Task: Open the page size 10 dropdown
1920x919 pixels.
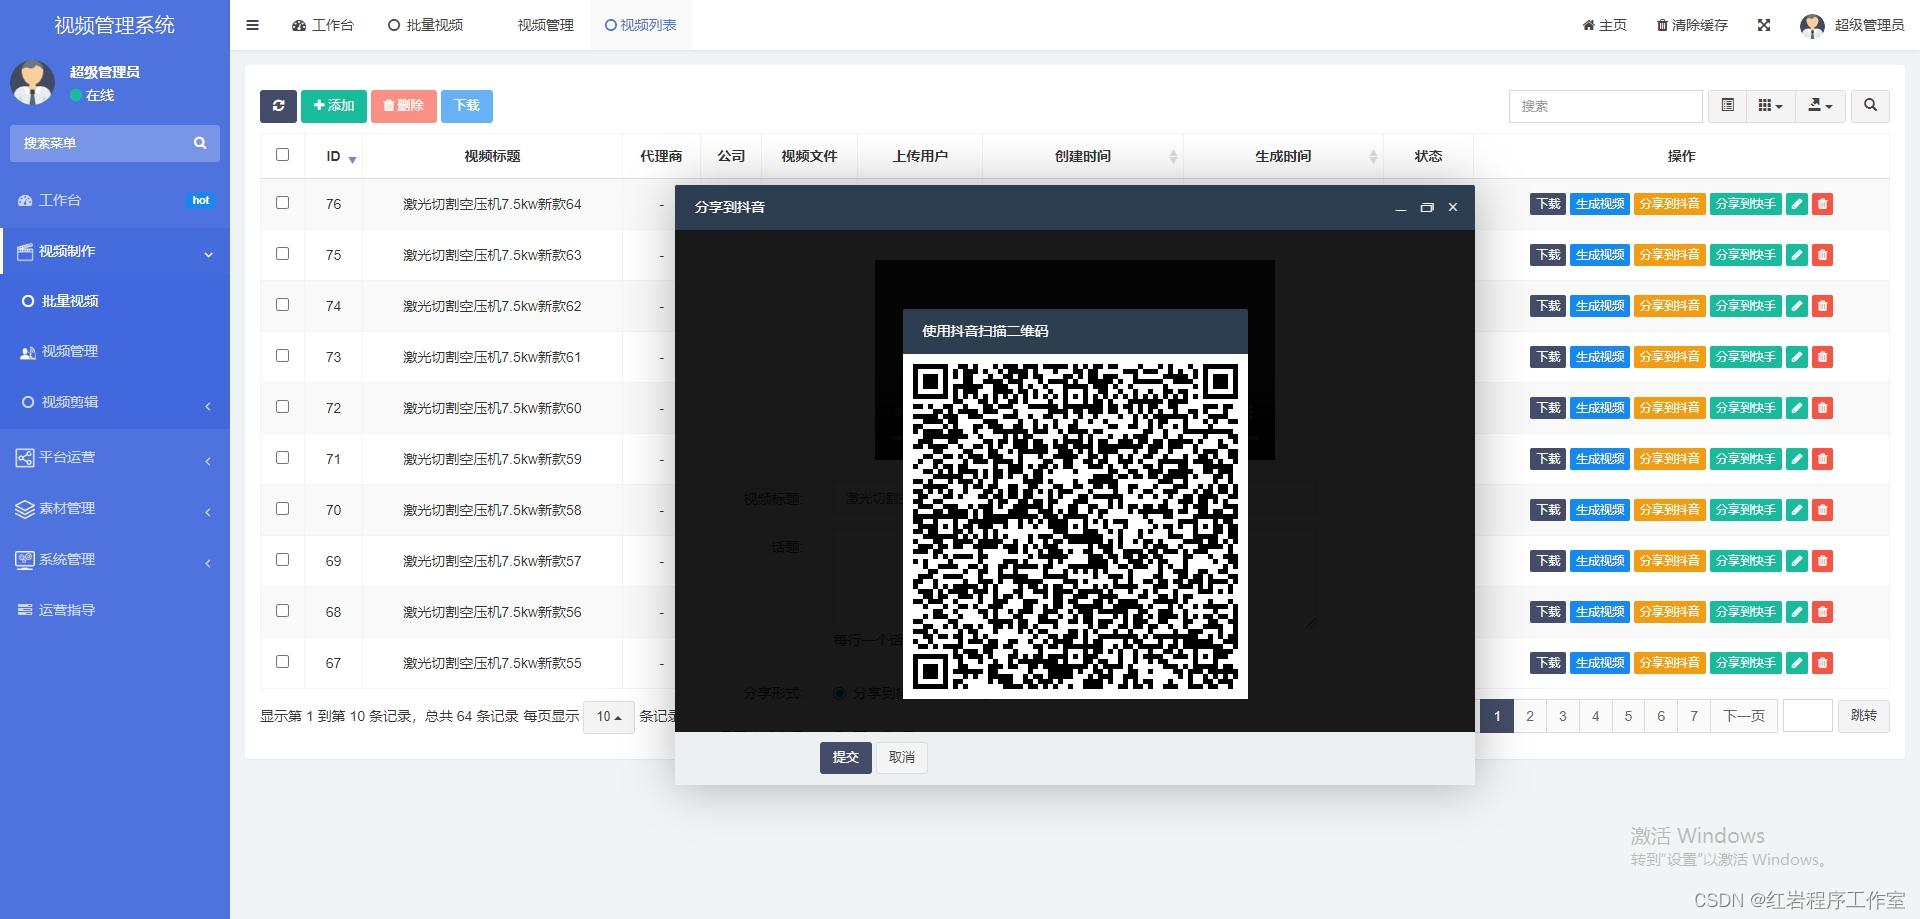Action: coord(609,717)
